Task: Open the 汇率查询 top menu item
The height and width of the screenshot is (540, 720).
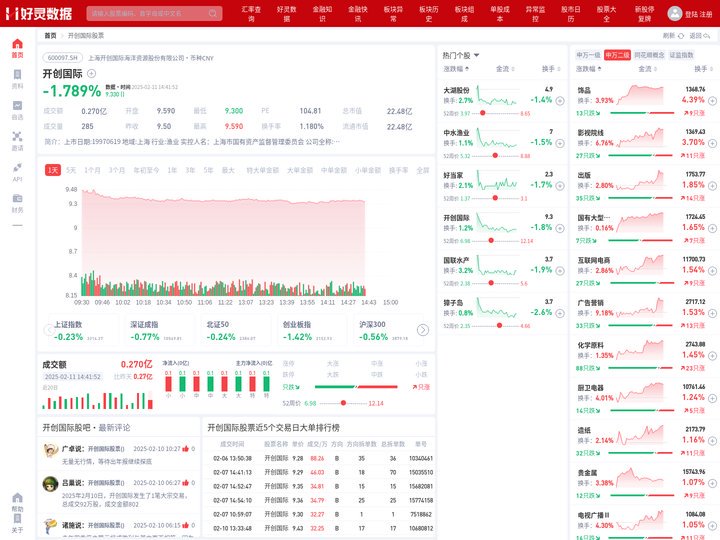Action: pos(251,14)
